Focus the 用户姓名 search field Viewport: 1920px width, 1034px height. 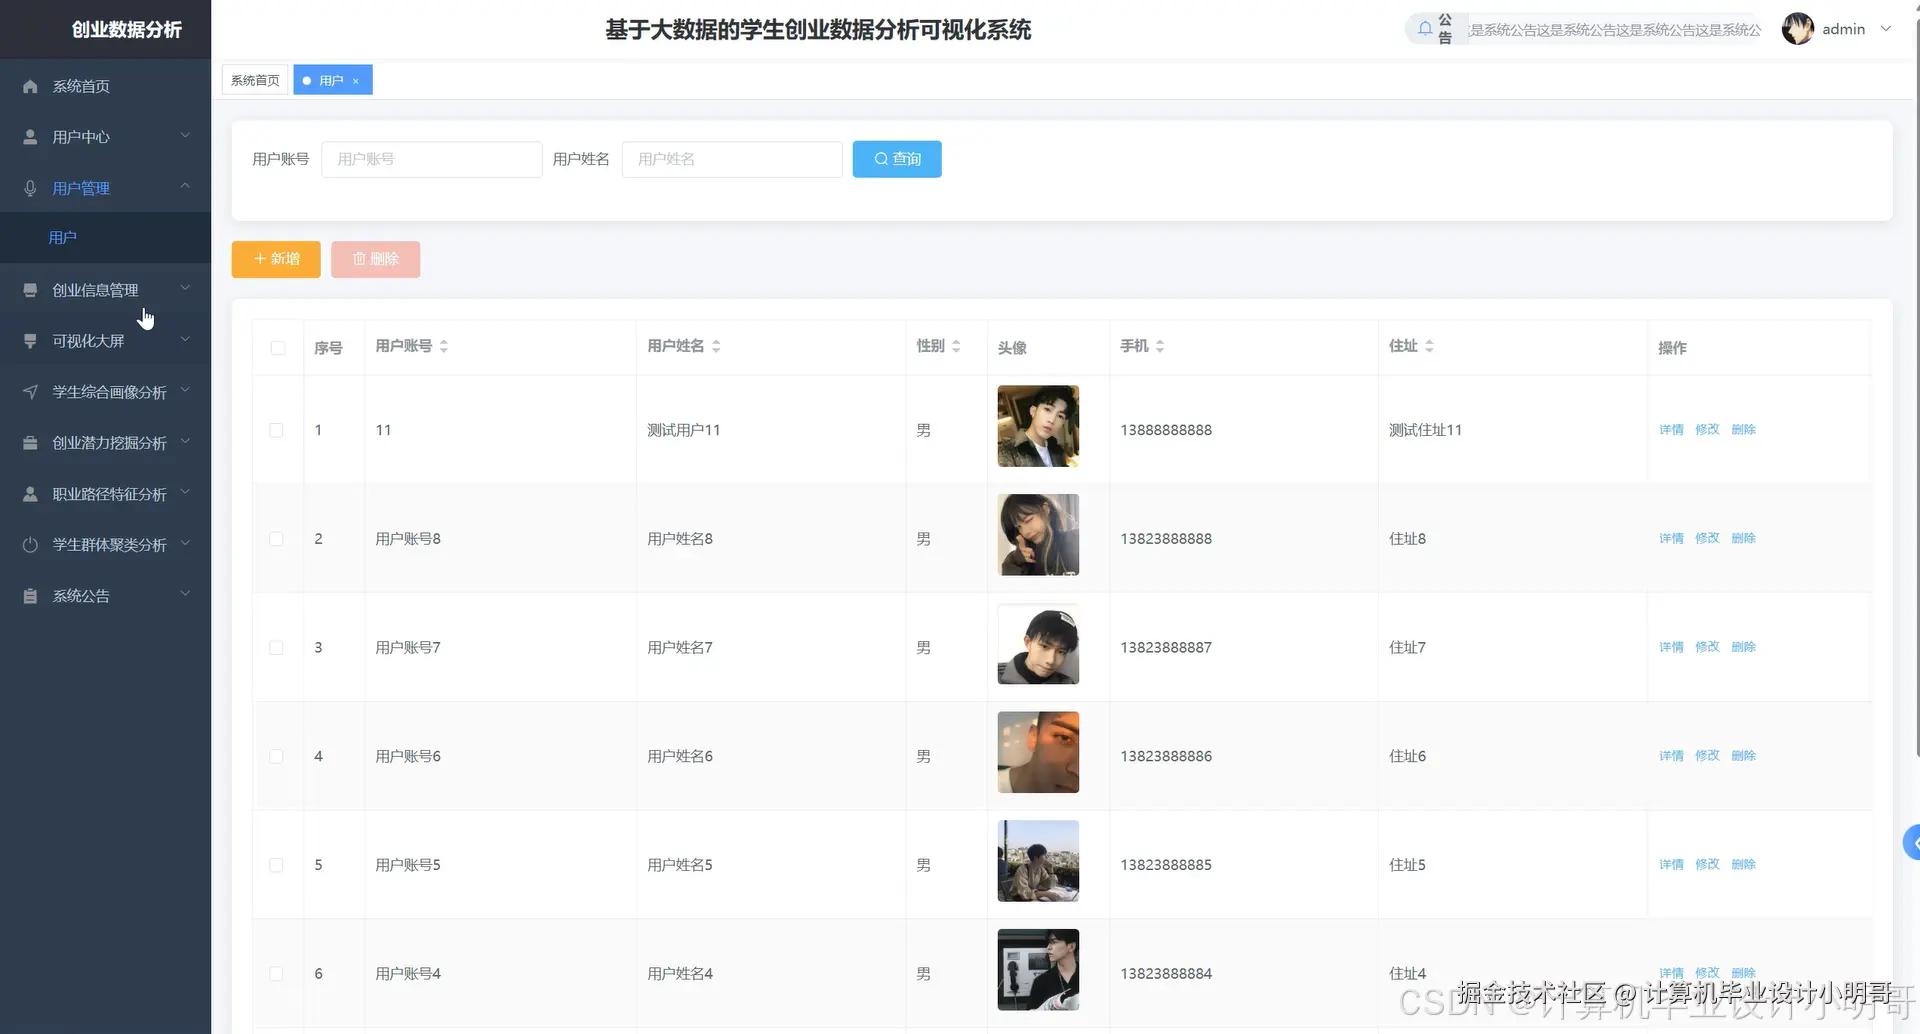pyautogui.click(x=732, y=159)
